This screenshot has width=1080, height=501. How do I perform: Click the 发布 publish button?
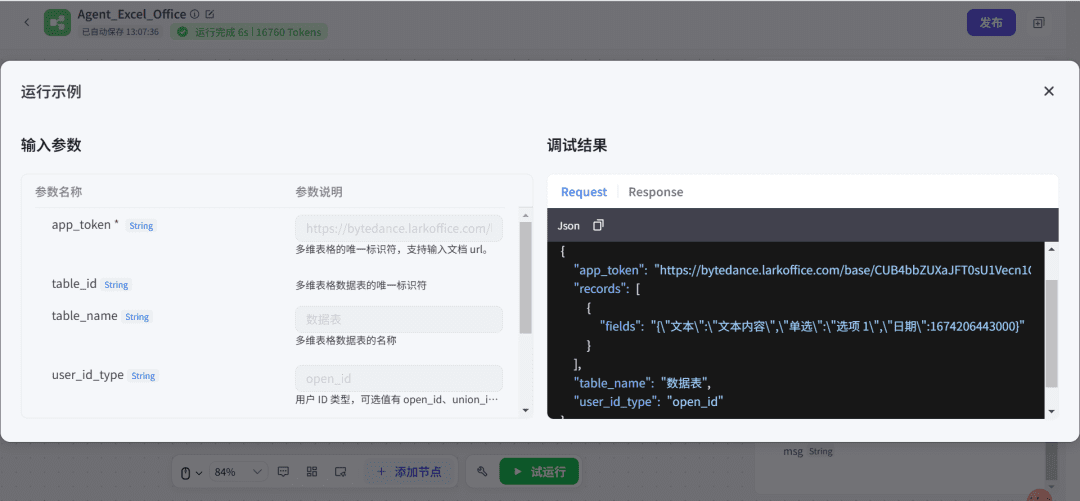click(990, 22)
